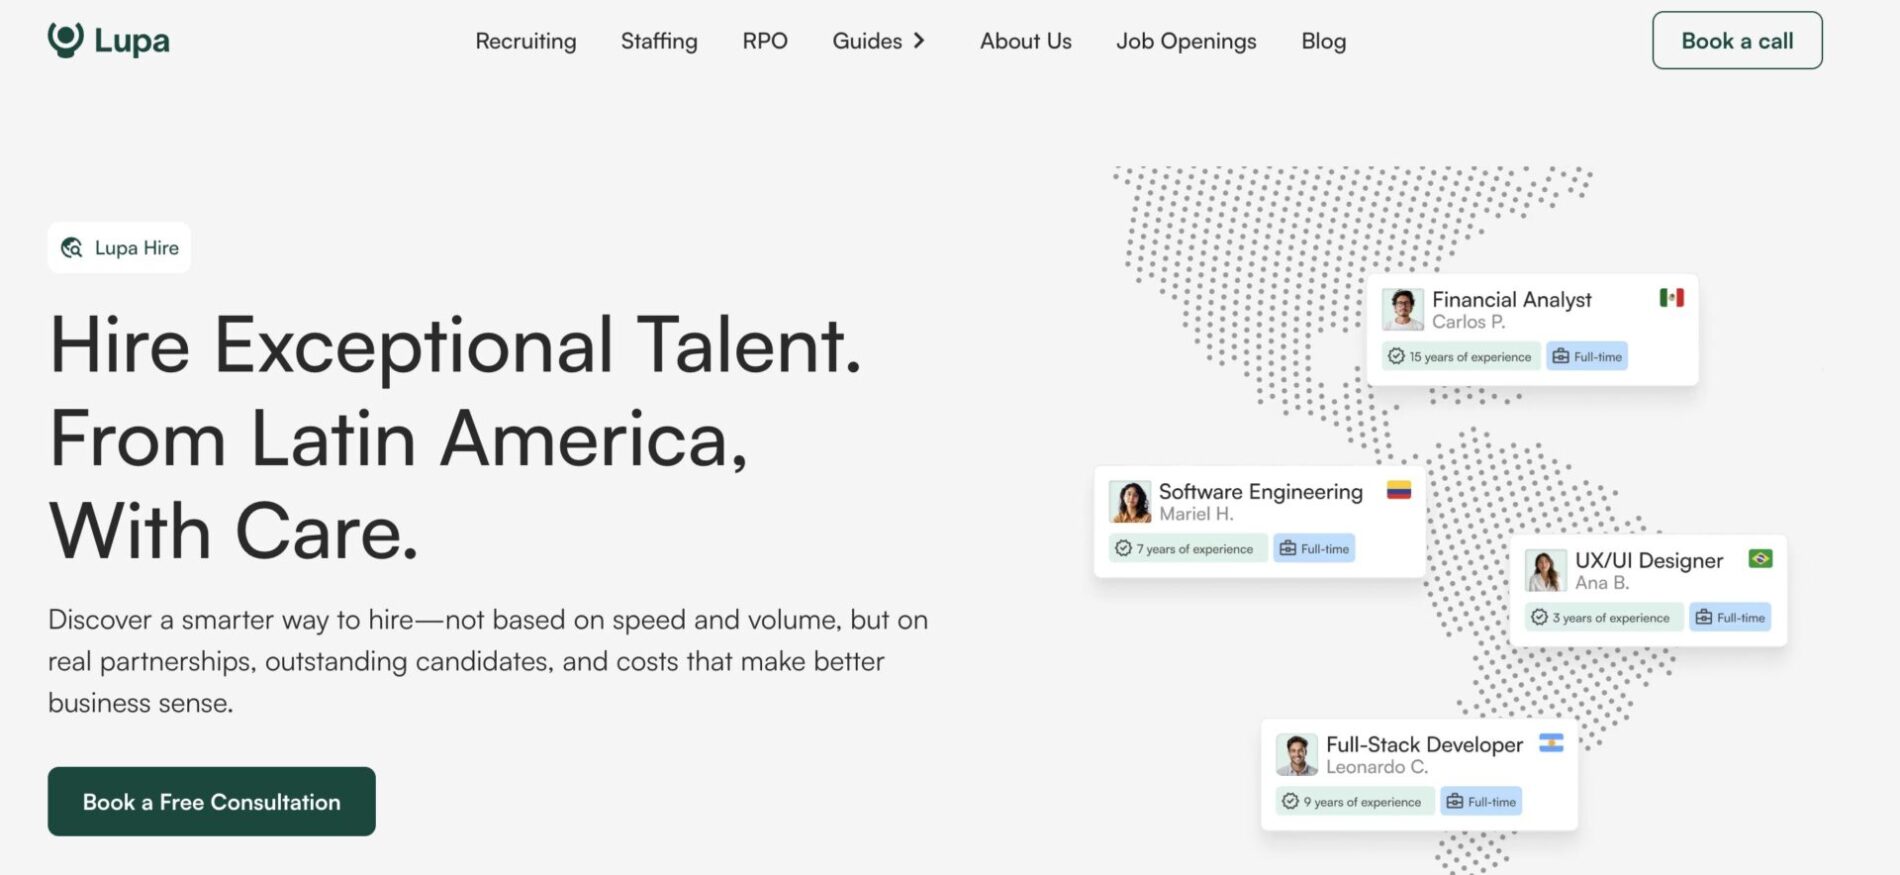Click the verified badge icon beside 7 years of experience
Image resolution: width=1900 pixels, height=875 pixels.
[x=1123, y=549]
